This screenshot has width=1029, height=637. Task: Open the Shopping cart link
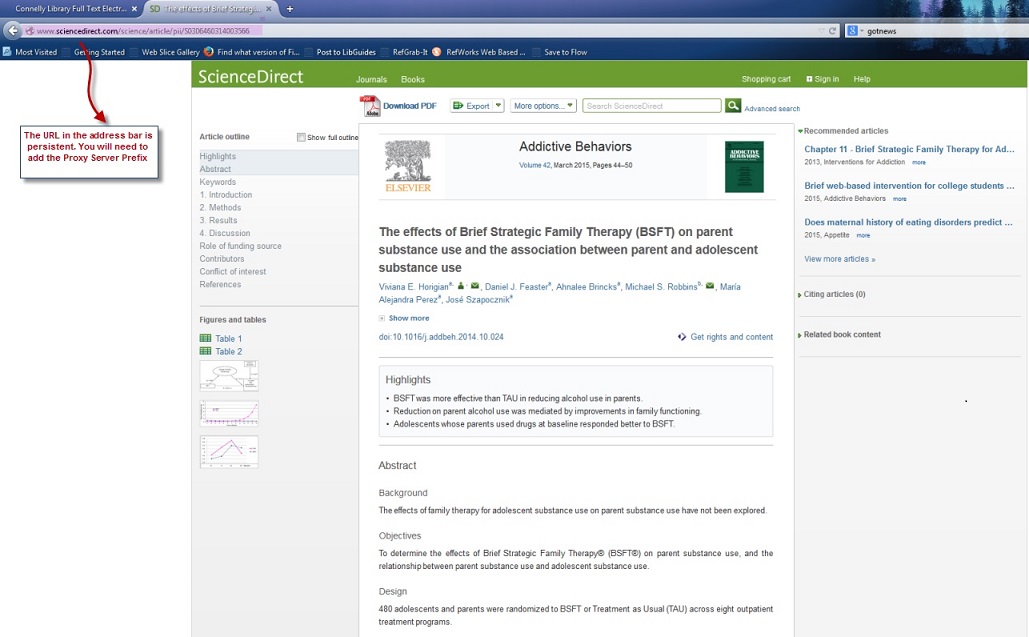pyautogui.click(x=766, y=79)
